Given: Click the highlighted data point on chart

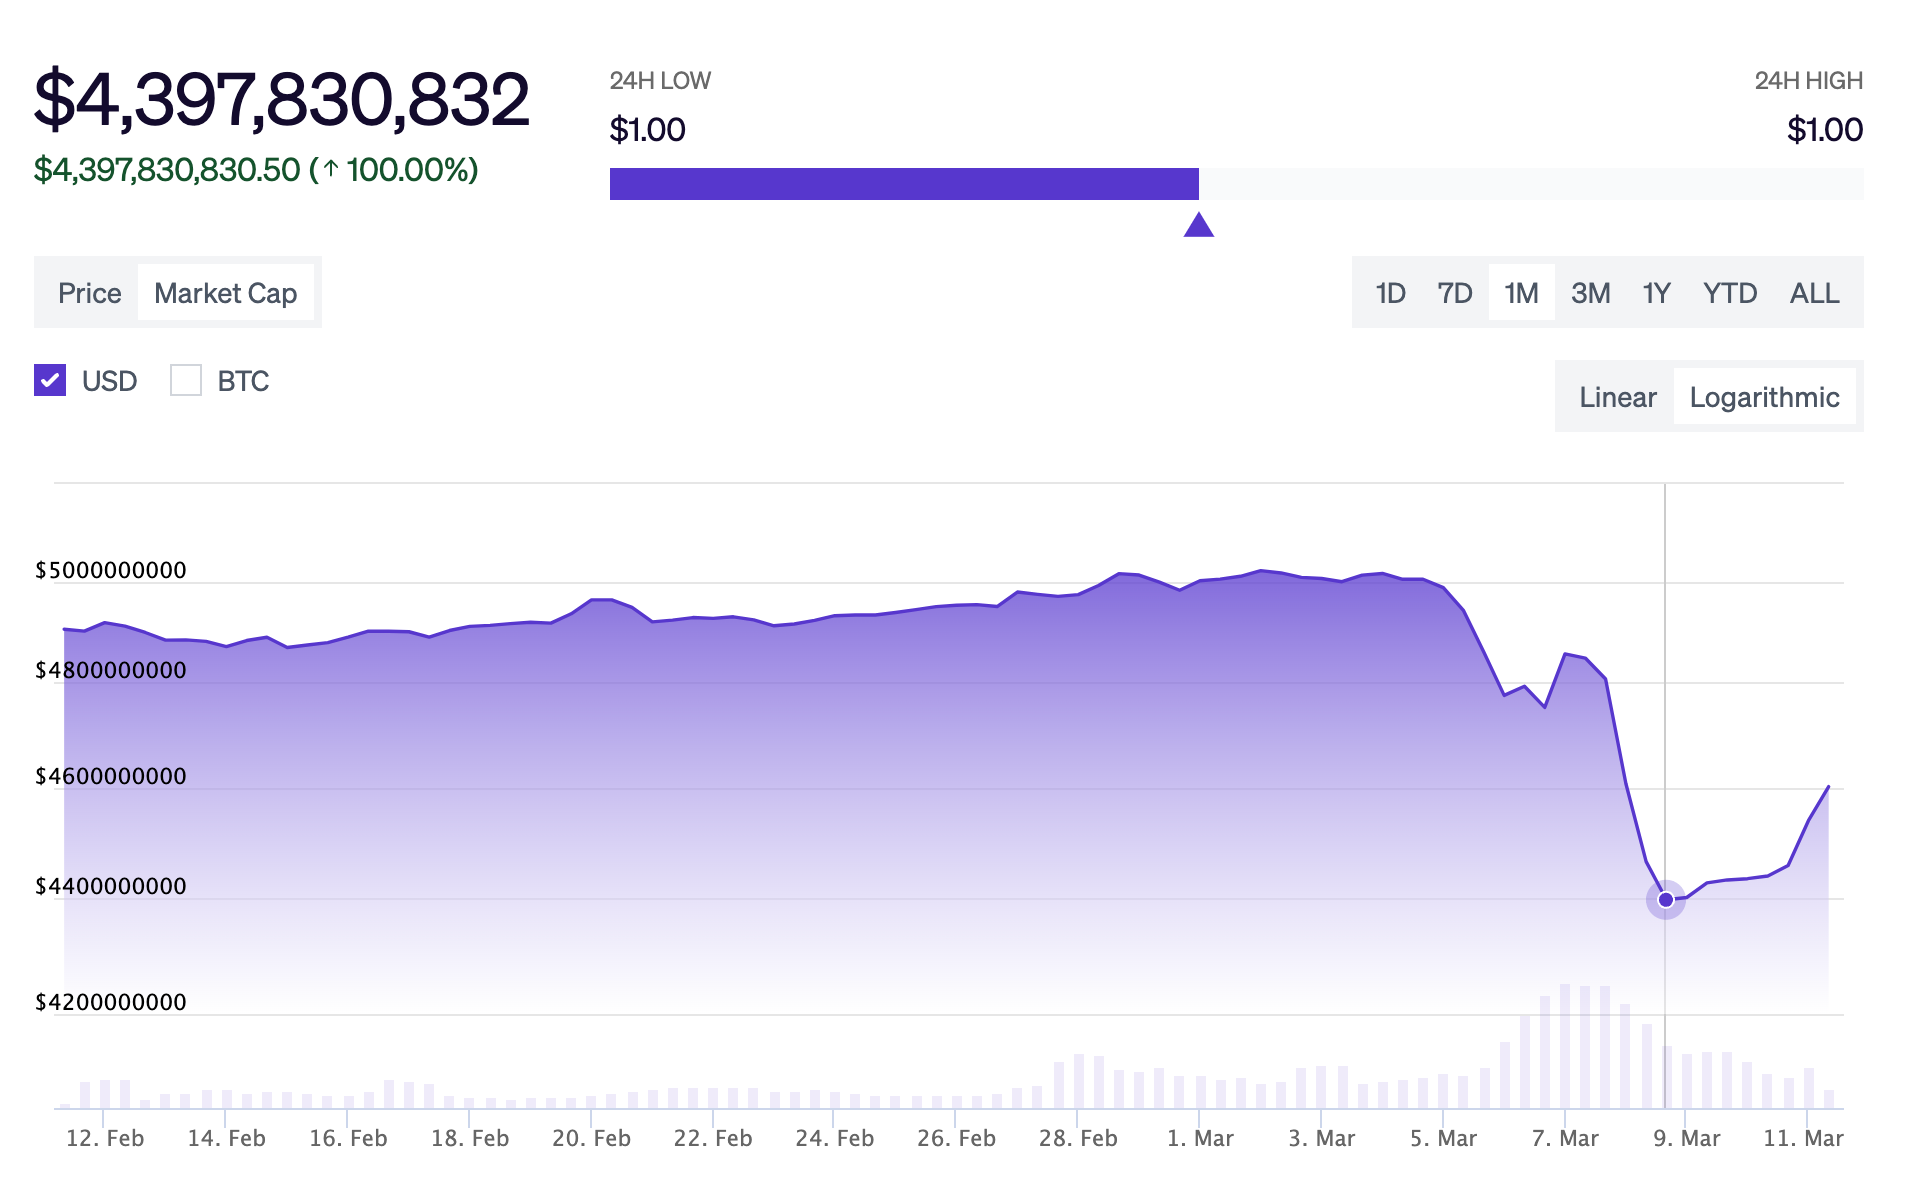Looking at the screenshot, I should pyautogui.click(x=1665, y=900).
